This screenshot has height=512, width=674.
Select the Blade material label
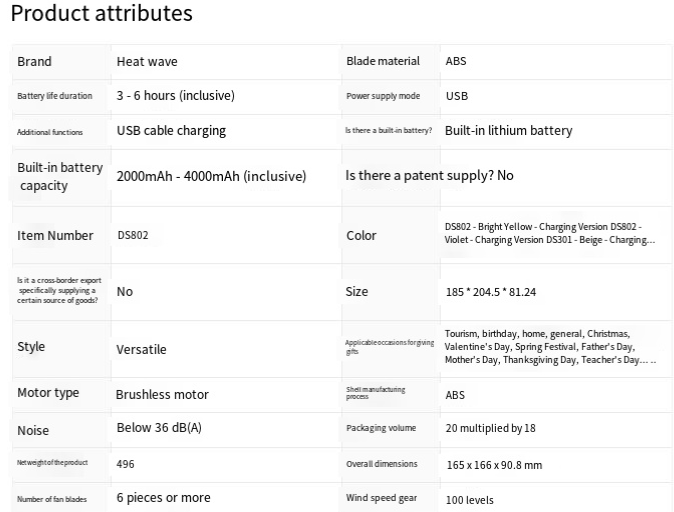tap(383, 61)
